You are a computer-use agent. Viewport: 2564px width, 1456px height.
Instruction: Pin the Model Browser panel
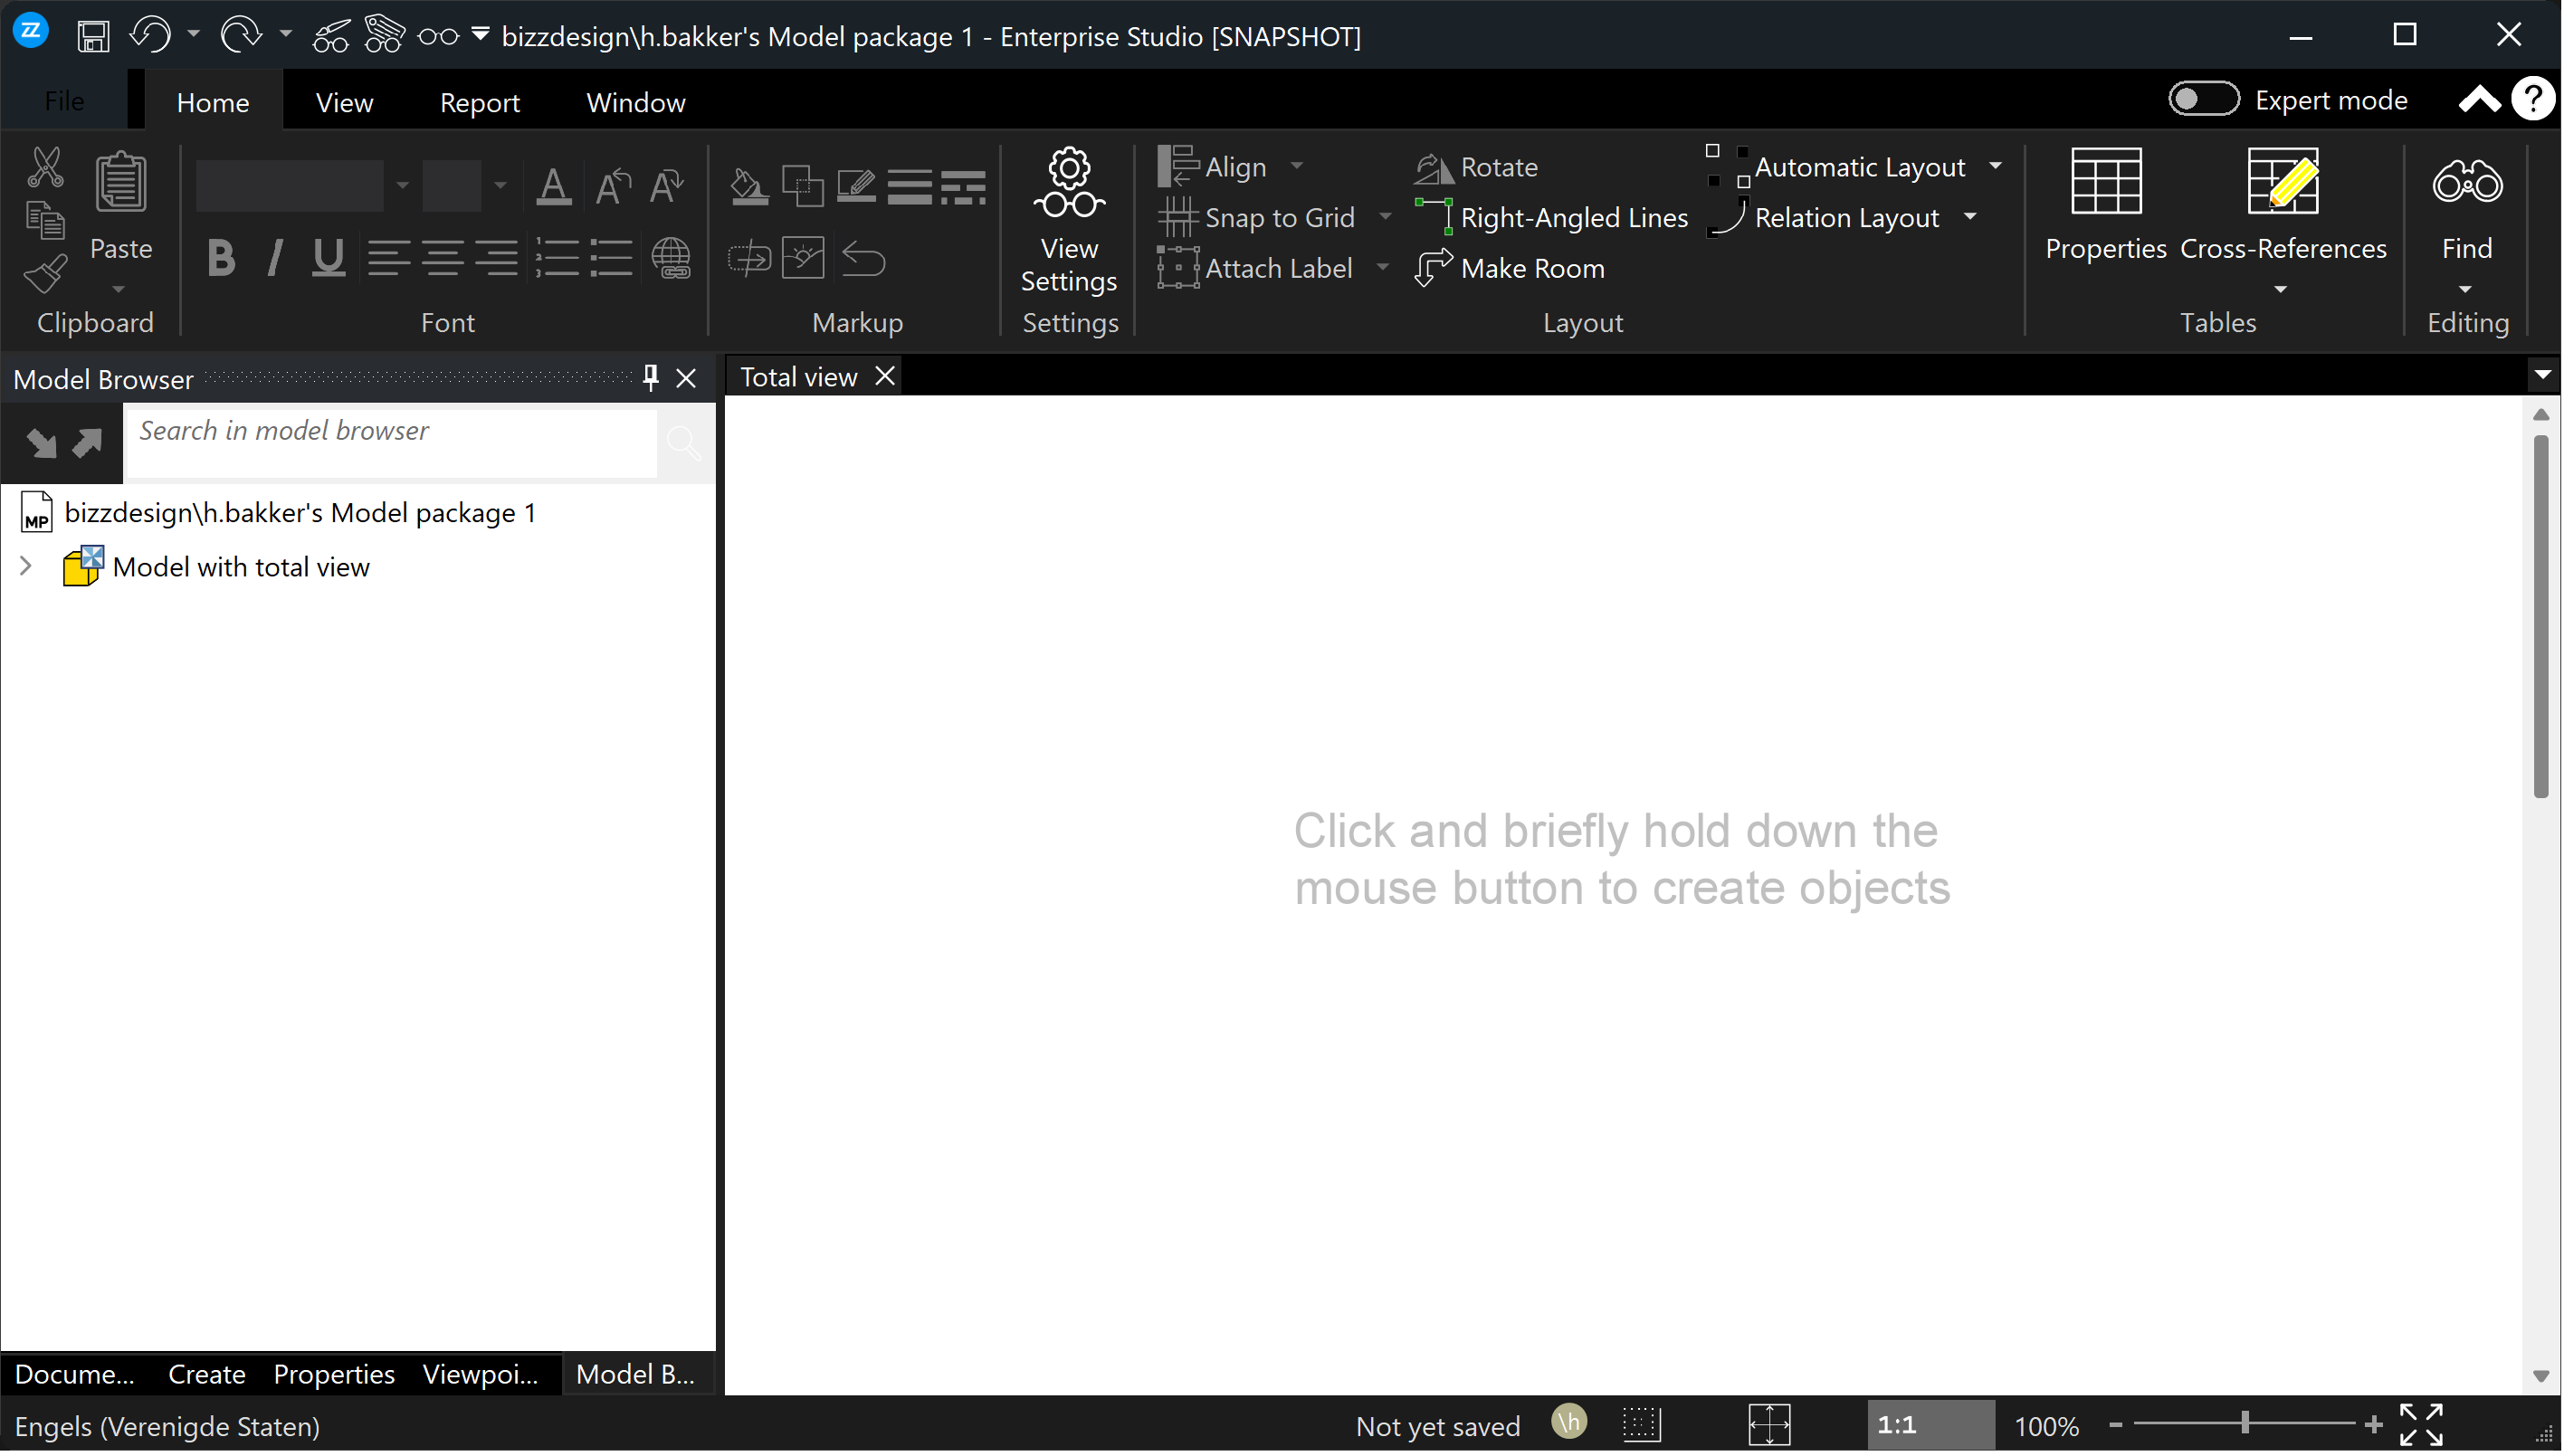(650, 378)
